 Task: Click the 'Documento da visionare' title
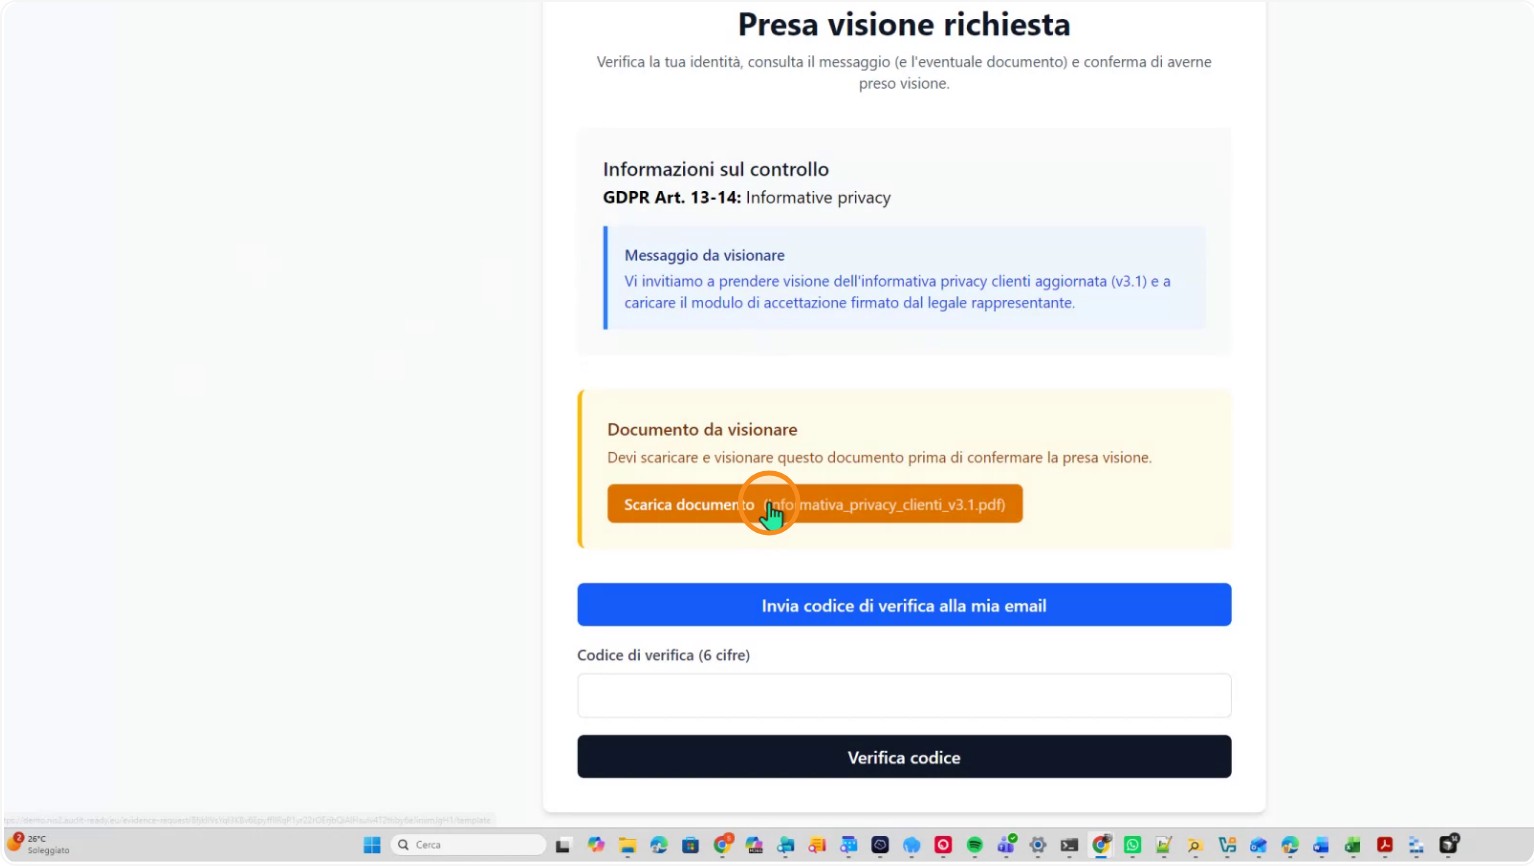702,429
